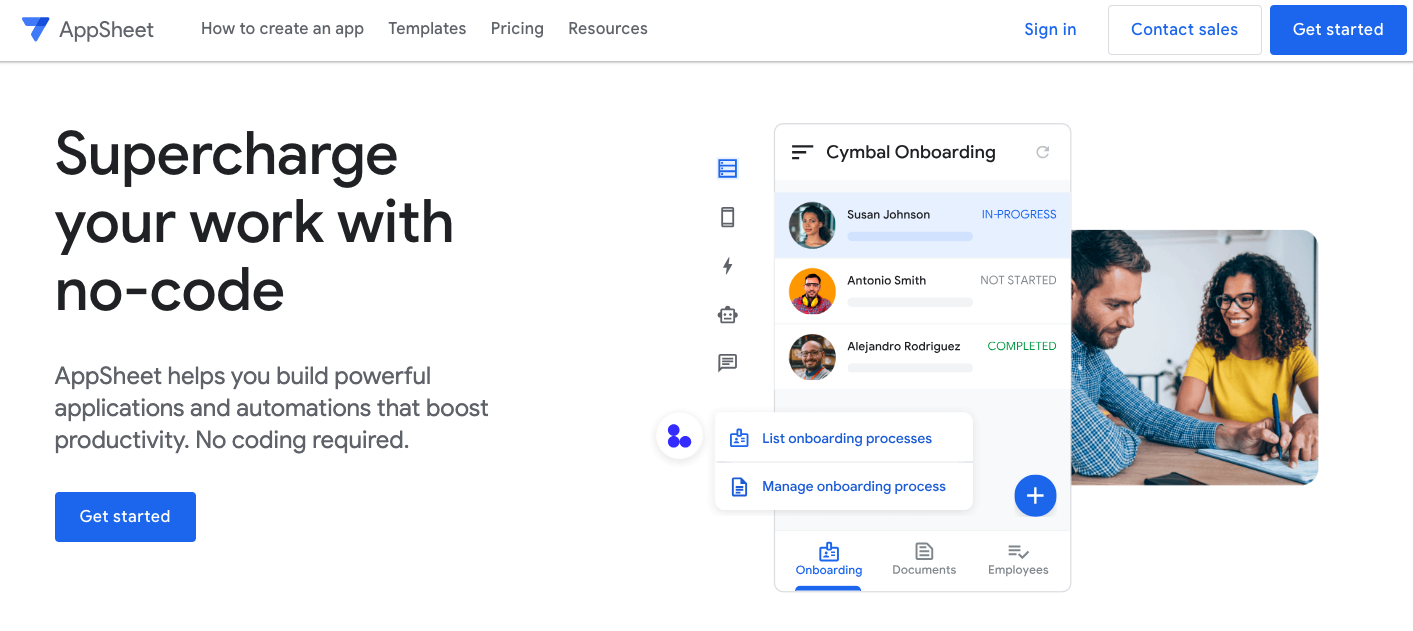The width and height of the screenshot is (1413, 631).
Task: Select the mobile phone icon in sidebar
Action: [728, 217]
